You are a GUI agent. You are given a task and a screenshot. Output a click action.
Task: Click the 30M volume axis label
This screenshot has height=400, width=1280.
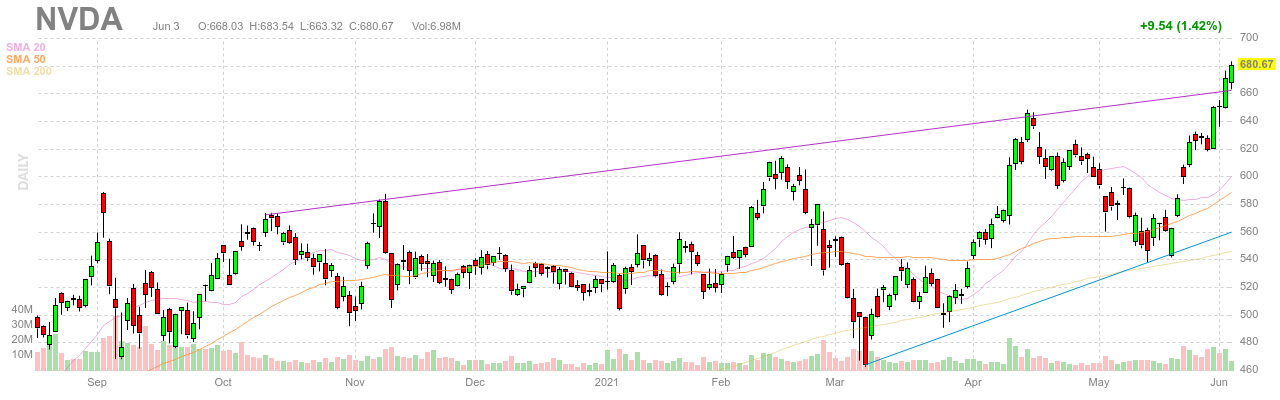point(22,325)
